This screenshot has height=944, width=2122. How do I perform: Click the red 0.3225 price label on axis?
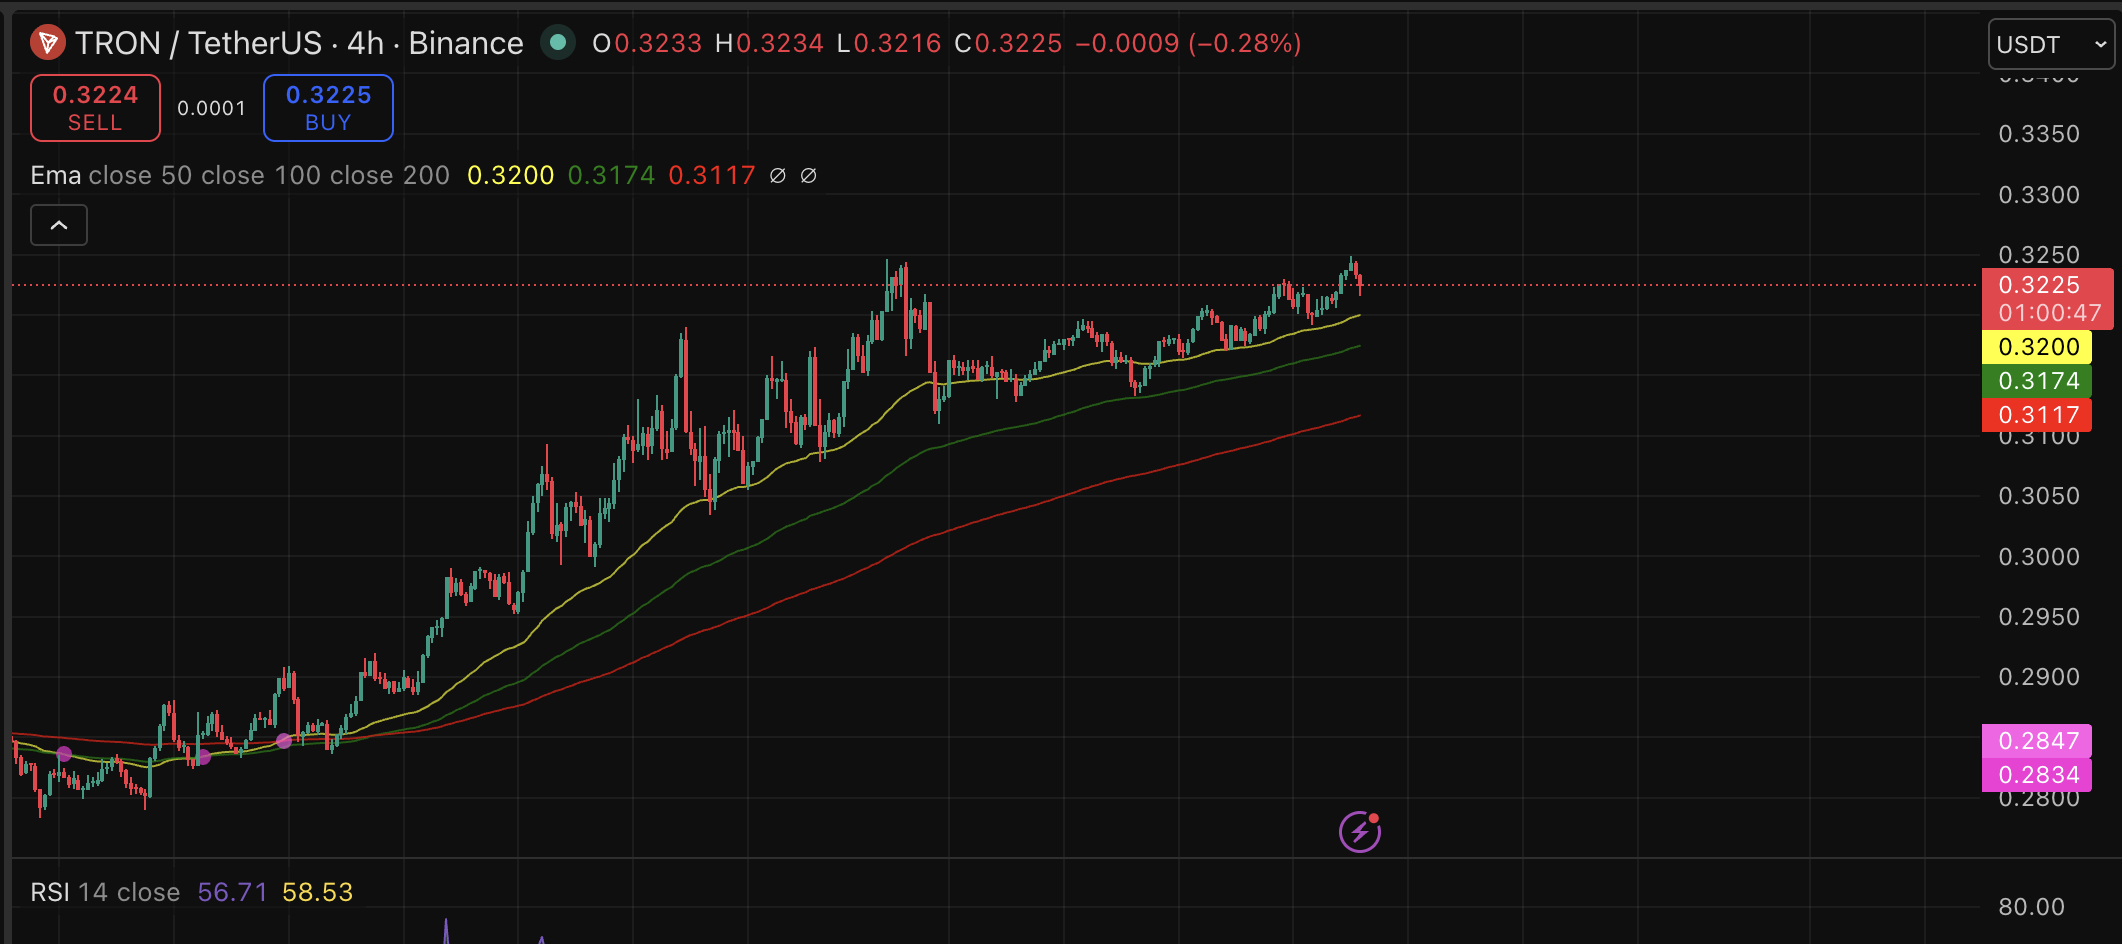(x=2037, y=285)
